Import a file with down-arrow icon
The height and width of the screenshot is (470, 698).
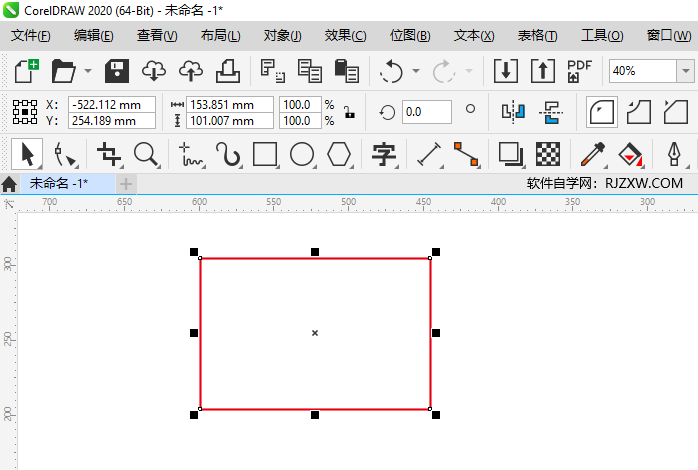(x=506, y=71)
